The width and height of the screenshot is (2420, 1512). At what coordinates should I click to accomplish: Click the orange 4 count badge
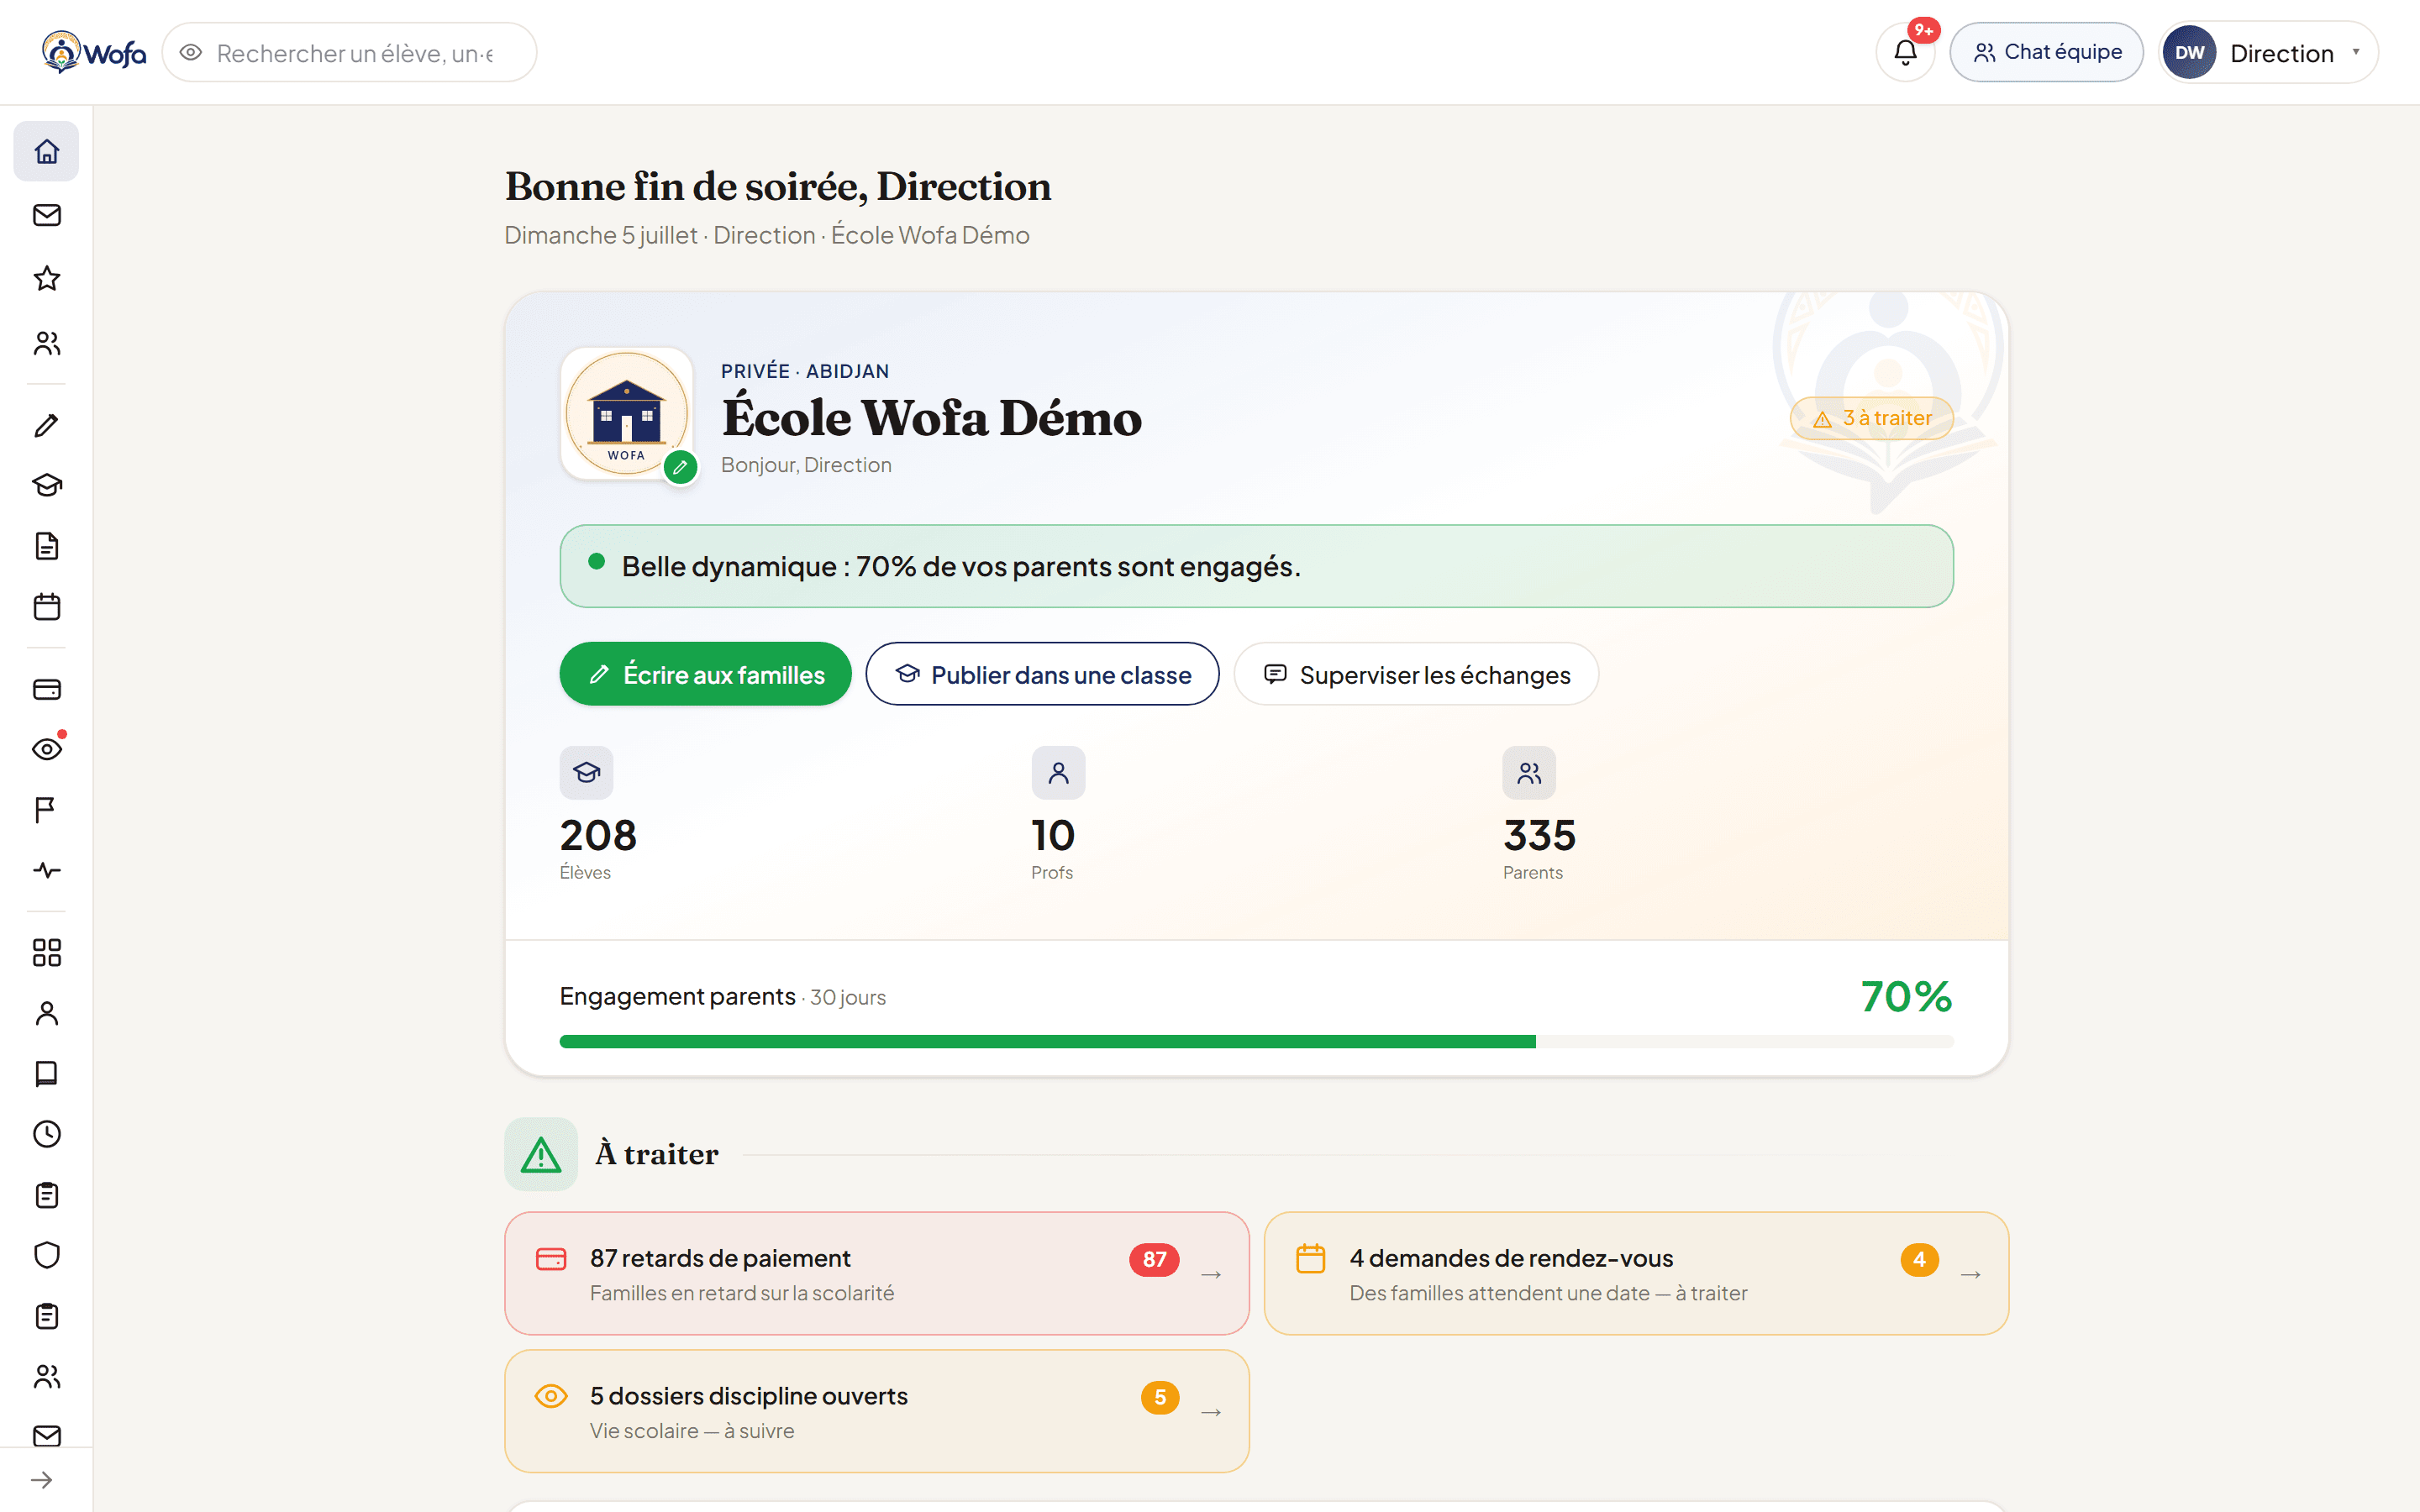click(1919, 1259)
